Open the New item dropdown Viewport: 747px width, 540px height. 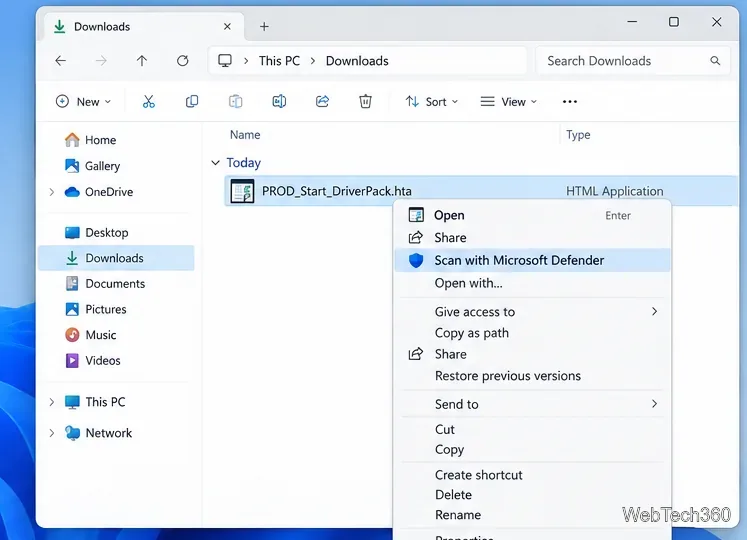[83, 102]
